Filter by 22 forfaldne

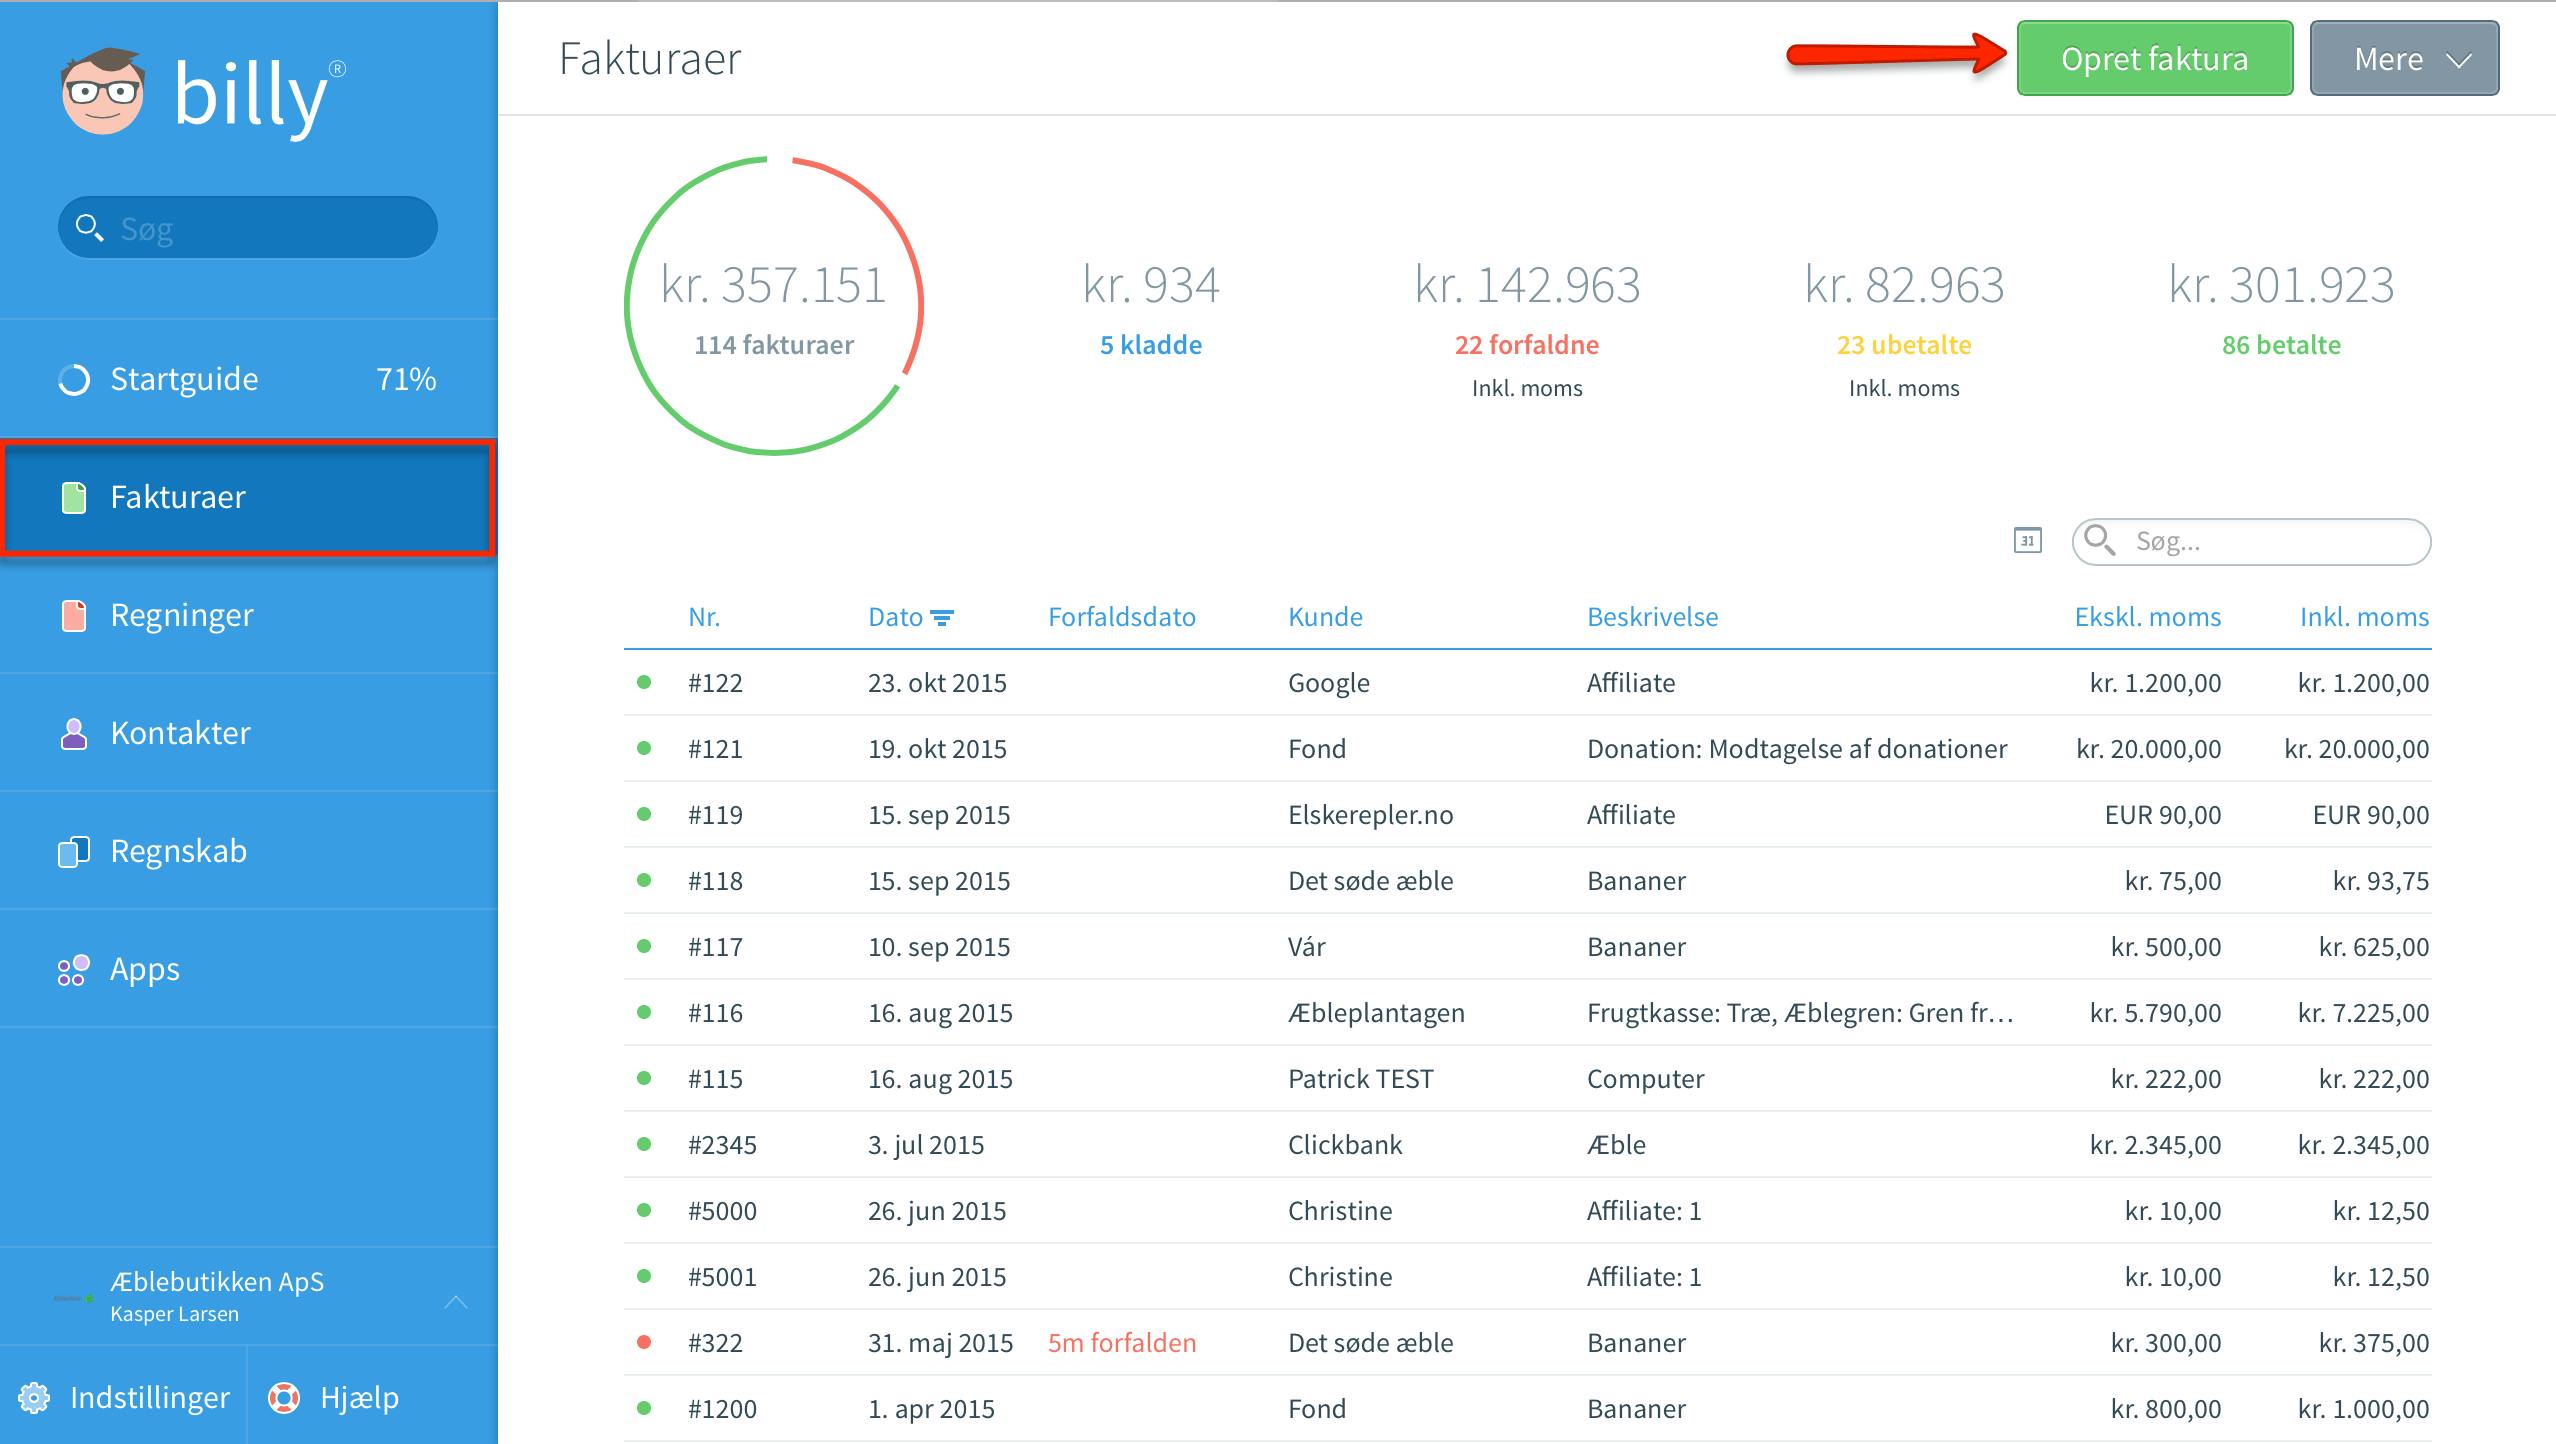click(1526, 345)
